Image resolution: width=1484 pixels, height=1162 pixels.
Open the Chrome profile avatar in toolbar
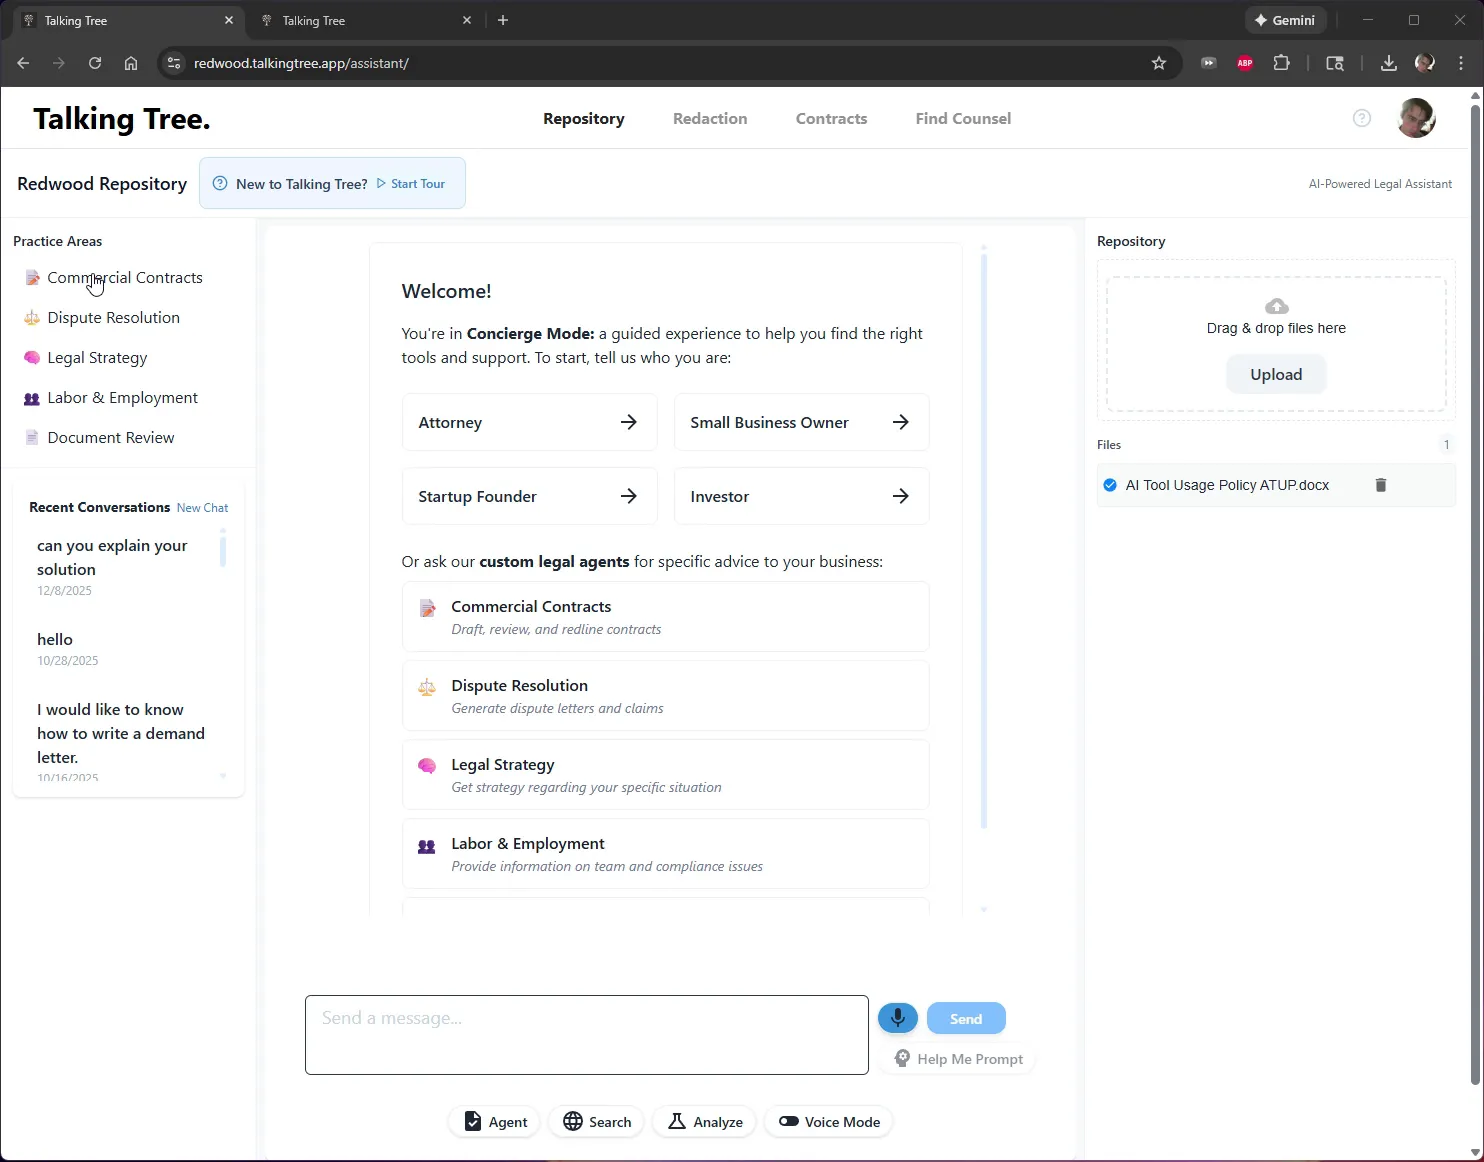pyautogui.click(x=1425, y=63)
